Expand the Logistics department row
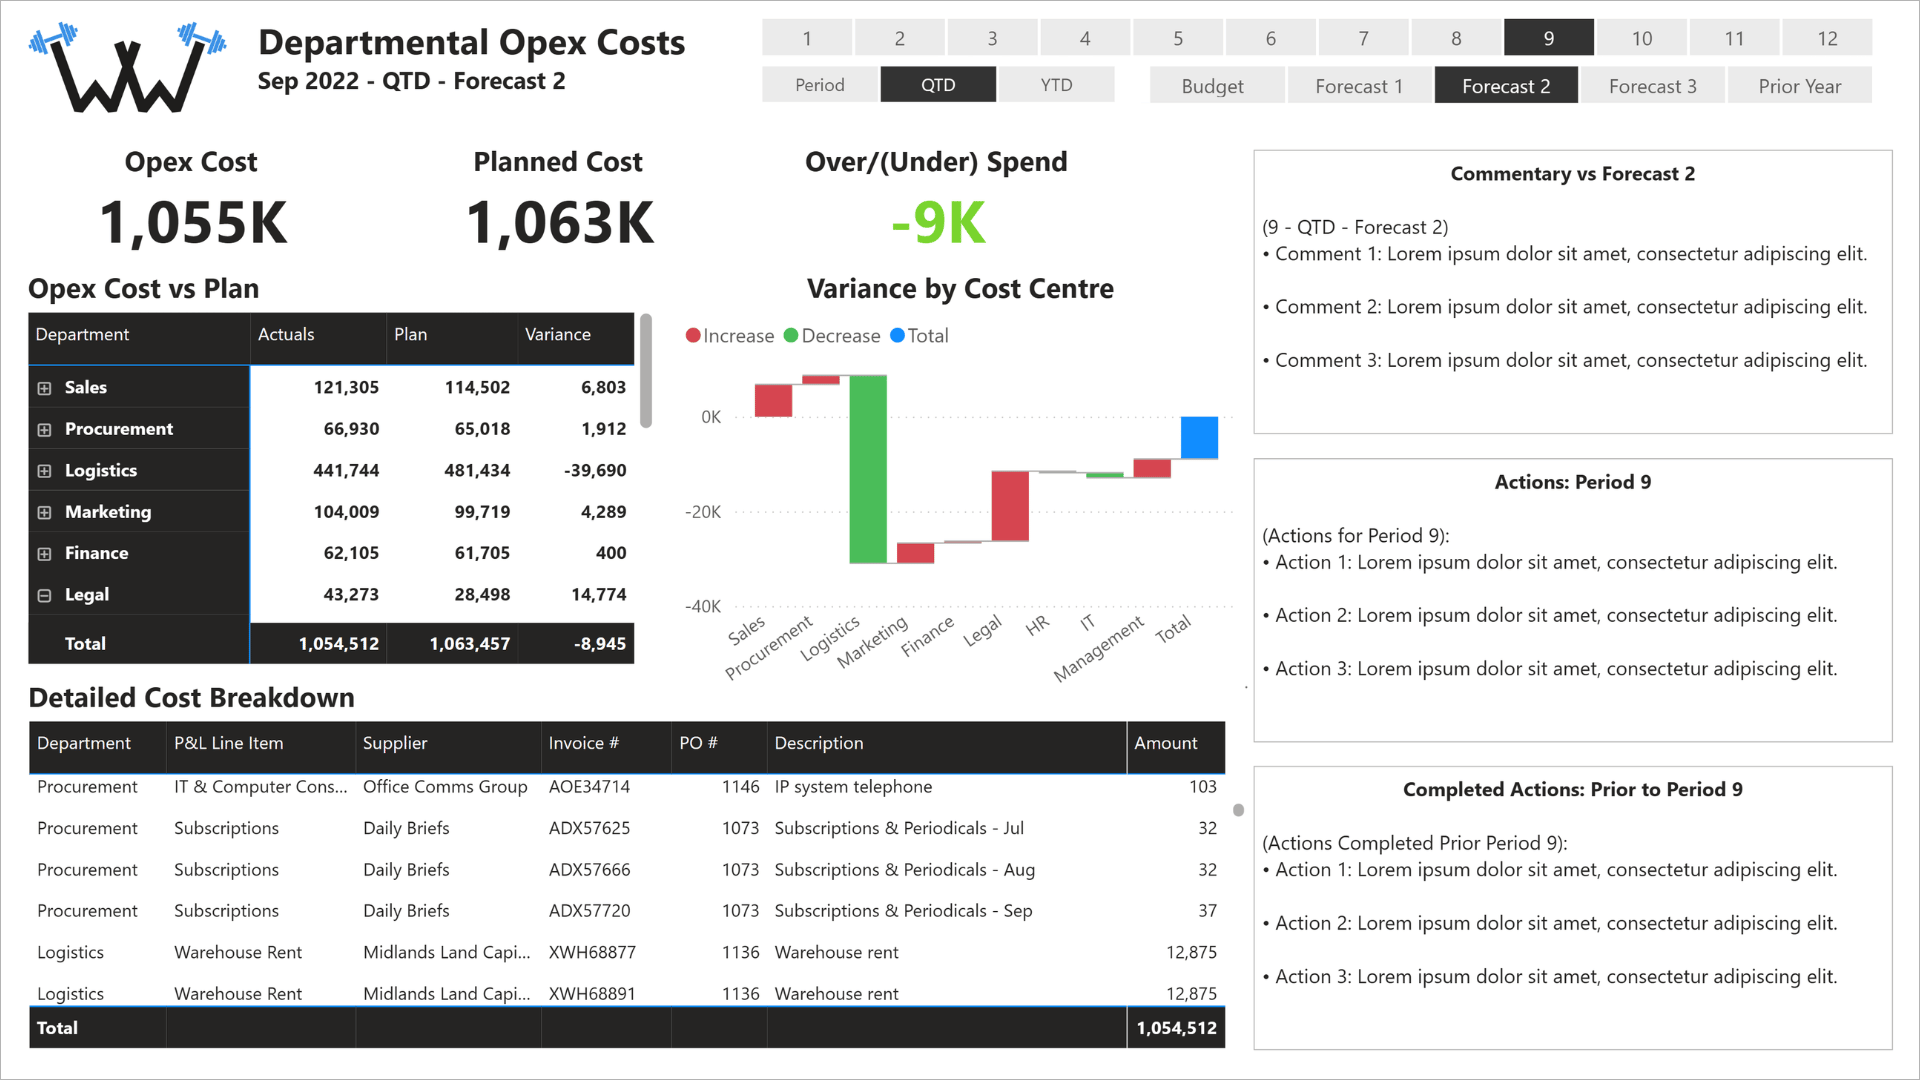Image resolution: width=1920 pixels, height=1080 pixels. click(44, 471)
